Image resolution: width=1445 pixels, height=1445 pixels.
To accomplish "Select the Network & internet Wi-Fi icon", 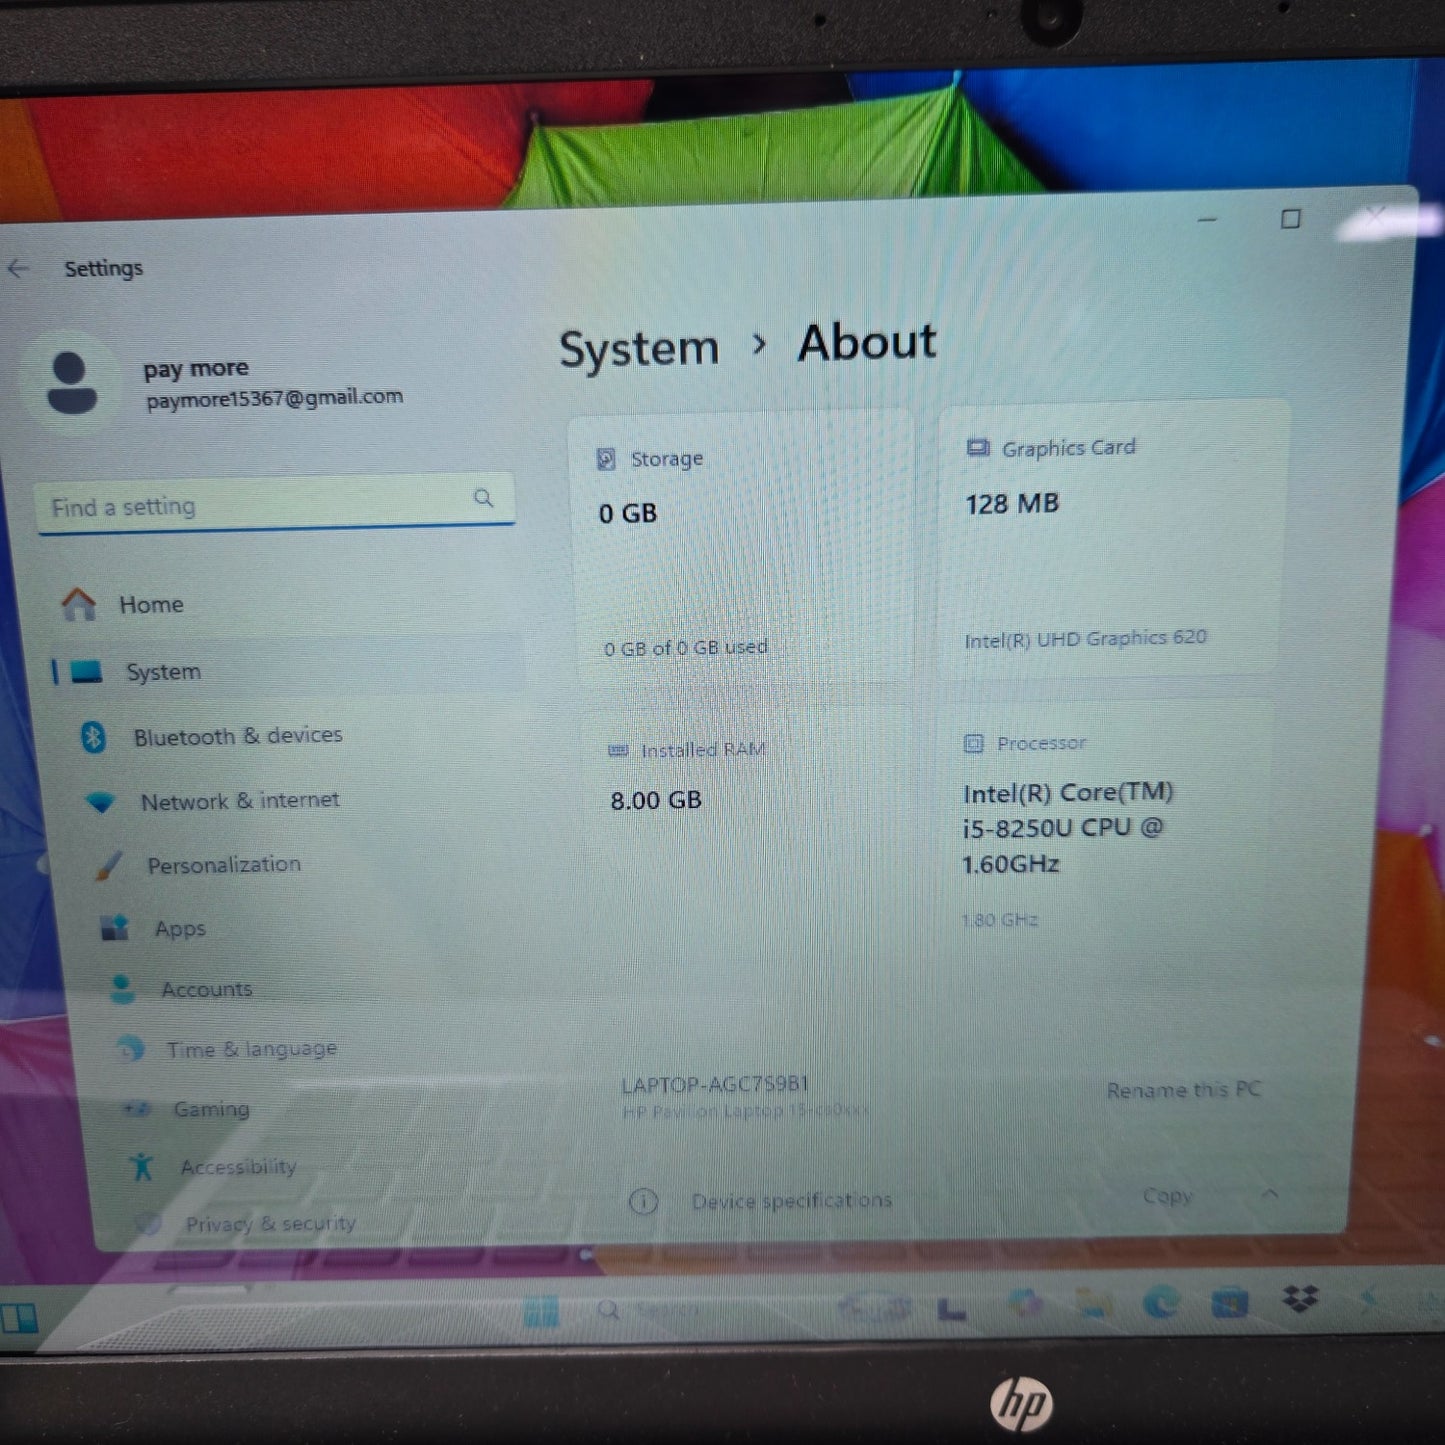I will click(x=101, y=802).
